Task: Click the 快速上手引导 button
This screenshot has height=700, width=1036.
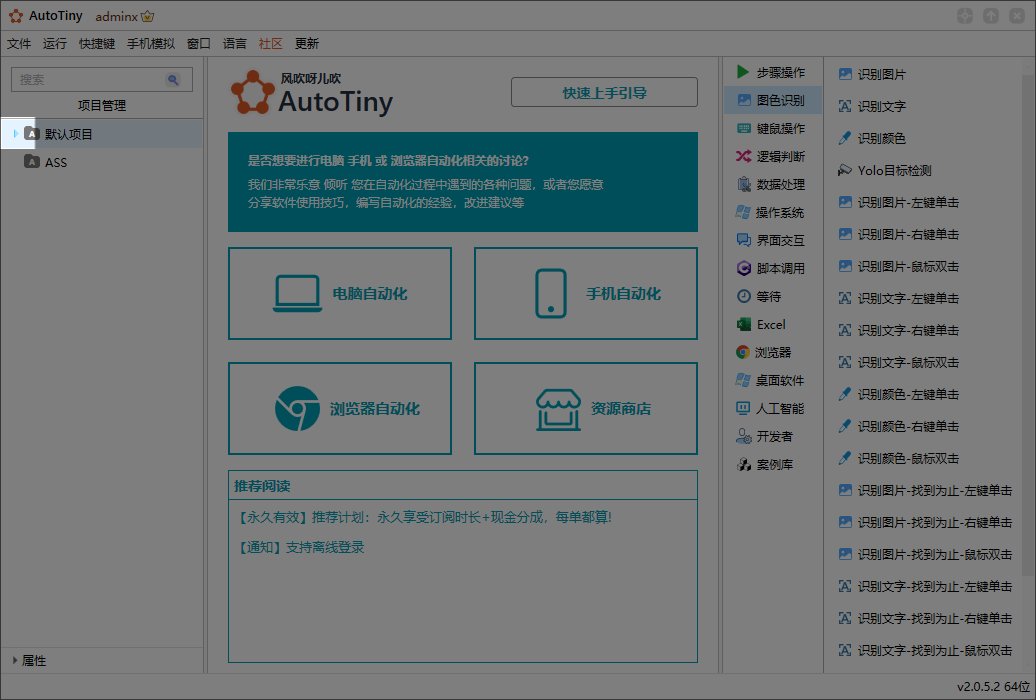Action: [x=604, y=93]
